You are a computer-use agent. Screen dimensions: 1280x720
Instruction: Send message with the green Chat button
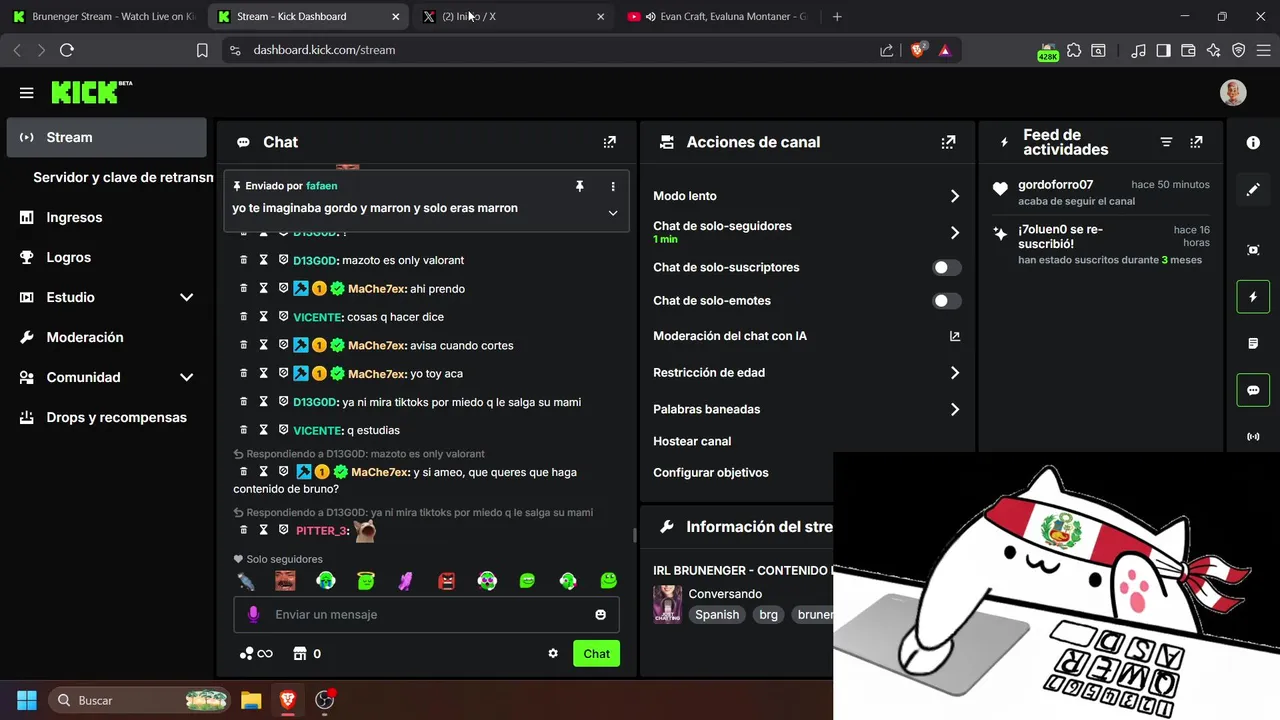click(596, 654)
